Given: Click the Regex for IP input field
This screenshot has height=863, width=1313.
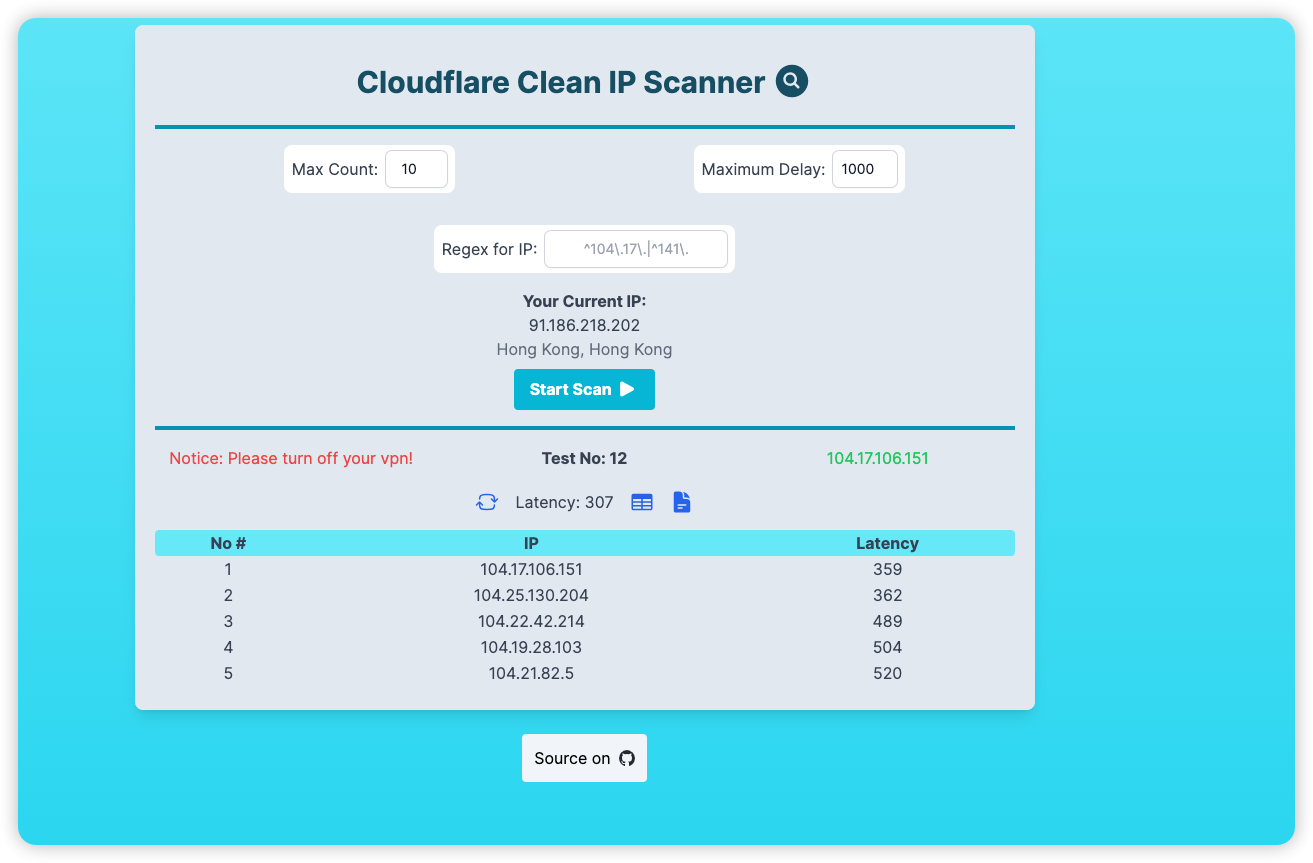Looking at the screenshot, I should pyautogui.click(x=636, y=249).
